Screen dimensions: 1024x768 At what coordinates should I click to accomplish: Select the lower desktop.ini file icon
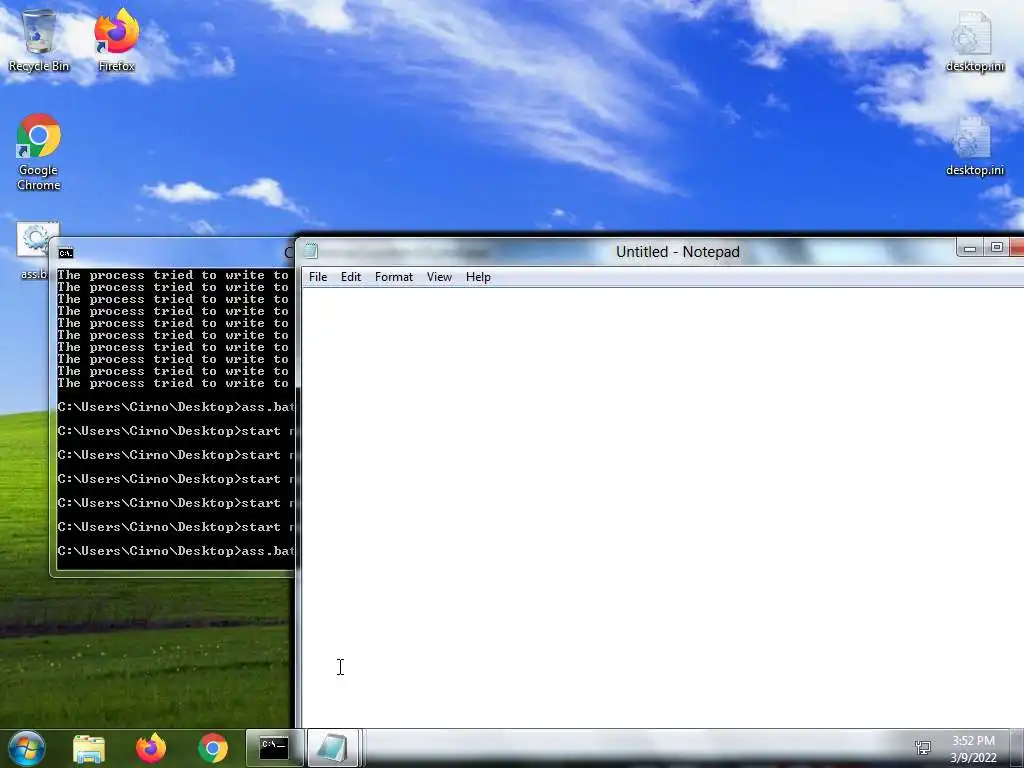[974, 146]
